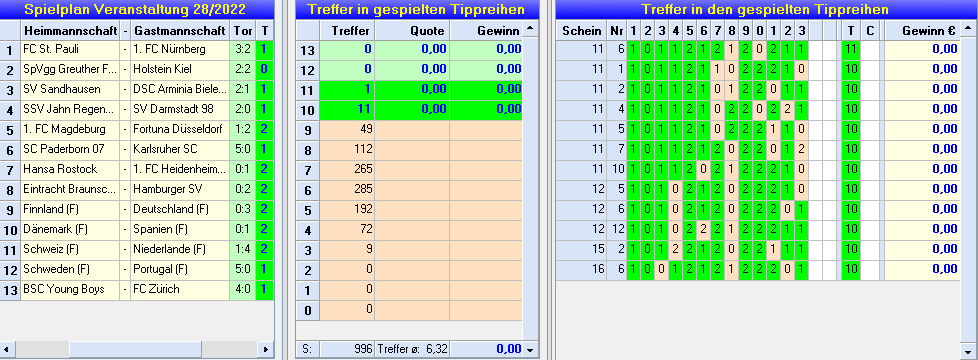Click Niederlande (F) cell
Viewport: 978px width, 360px height.
tap(180, 249)
